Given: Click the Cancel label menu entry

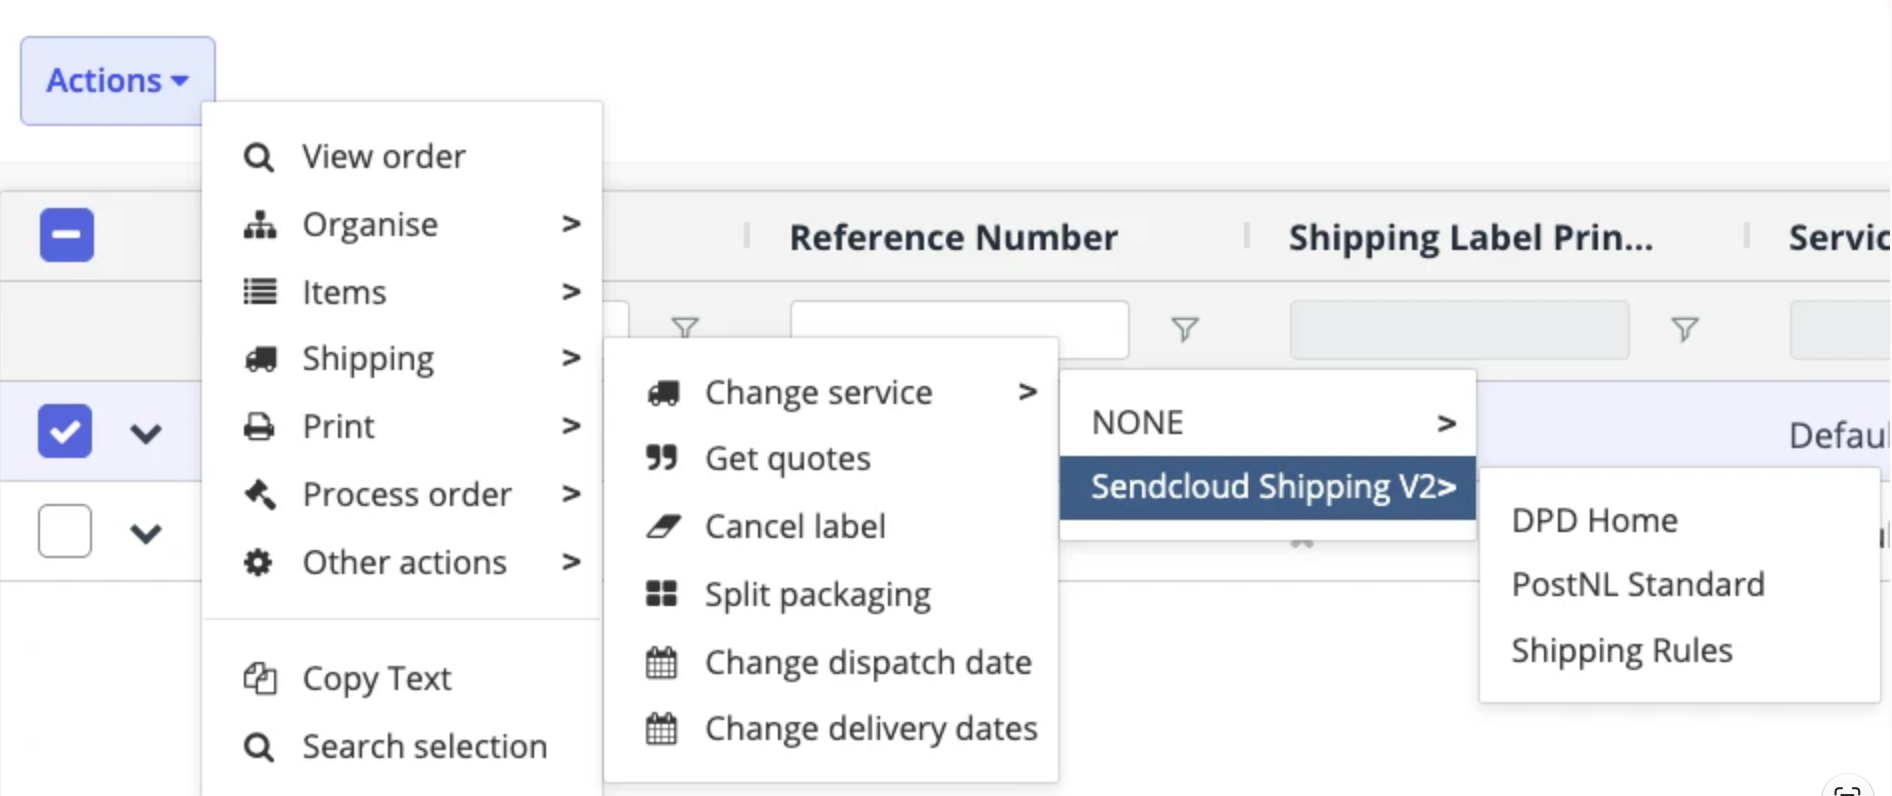Looking at the screenshot, I should (x=831, y=526).
